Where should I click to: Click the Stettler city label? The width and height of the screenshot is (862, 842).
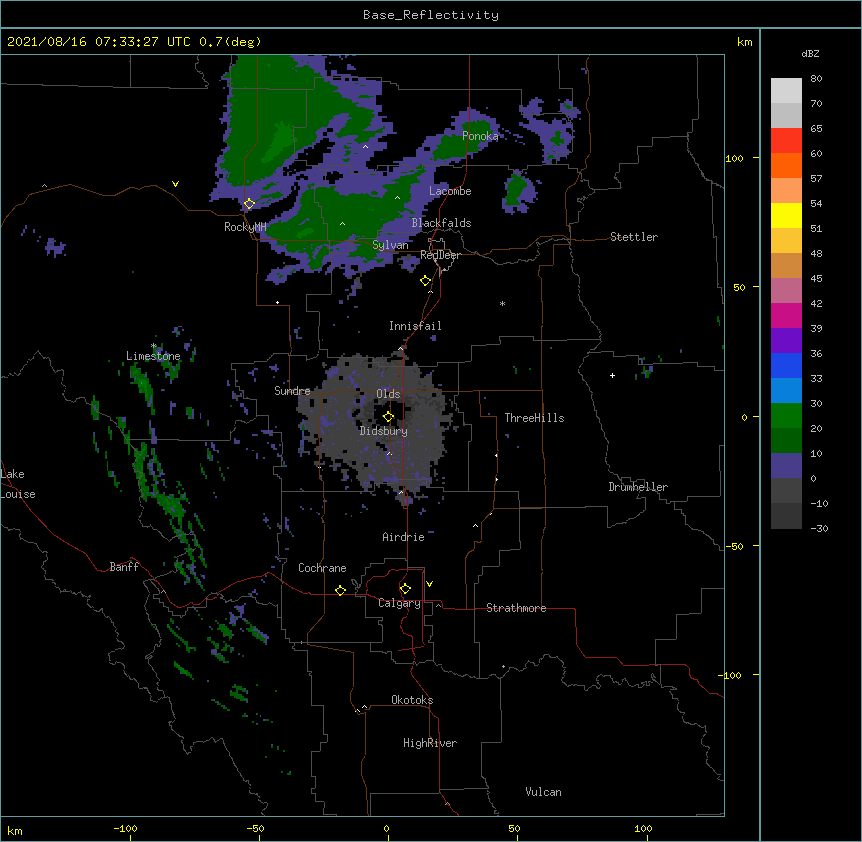[x=634, y=237]
